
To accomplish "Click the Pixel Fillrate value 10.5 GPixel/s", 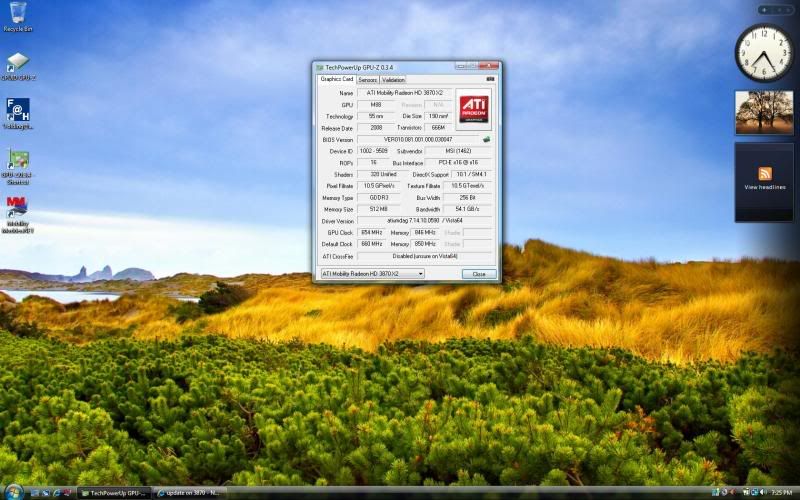I will [379, 186].
